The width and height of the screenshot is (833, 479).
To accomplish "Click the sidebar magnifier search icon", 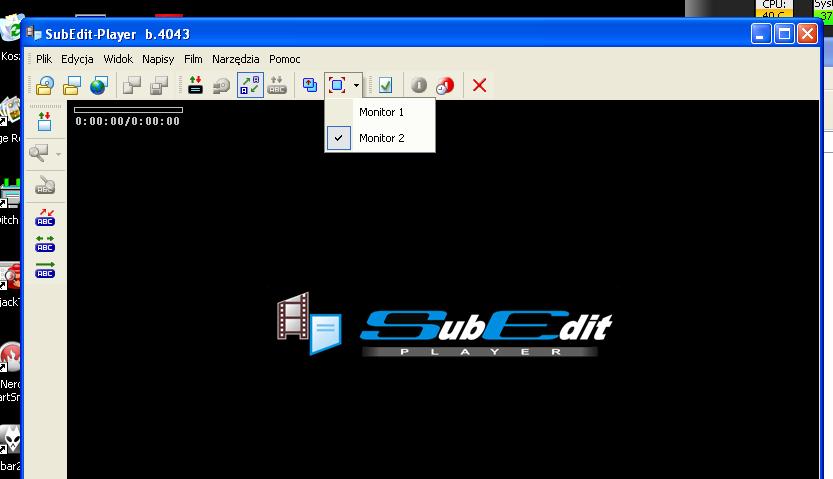I will [39, 153].
